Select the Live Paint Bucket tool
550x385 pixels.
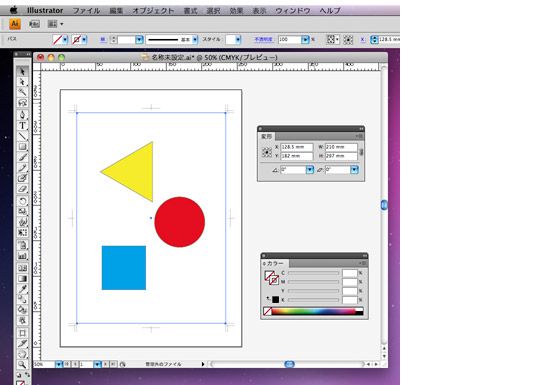pyautogui.click(x=22, y=310)
